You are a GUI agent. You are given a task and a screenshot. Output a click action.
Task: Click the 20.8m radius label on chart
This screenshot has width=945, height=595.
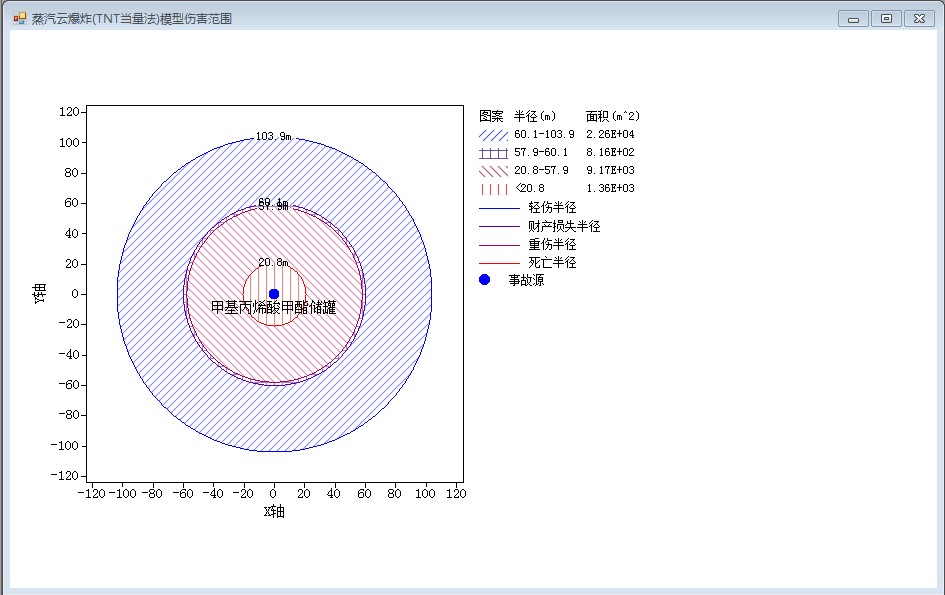pyautogui.click(x=274, y=262)
